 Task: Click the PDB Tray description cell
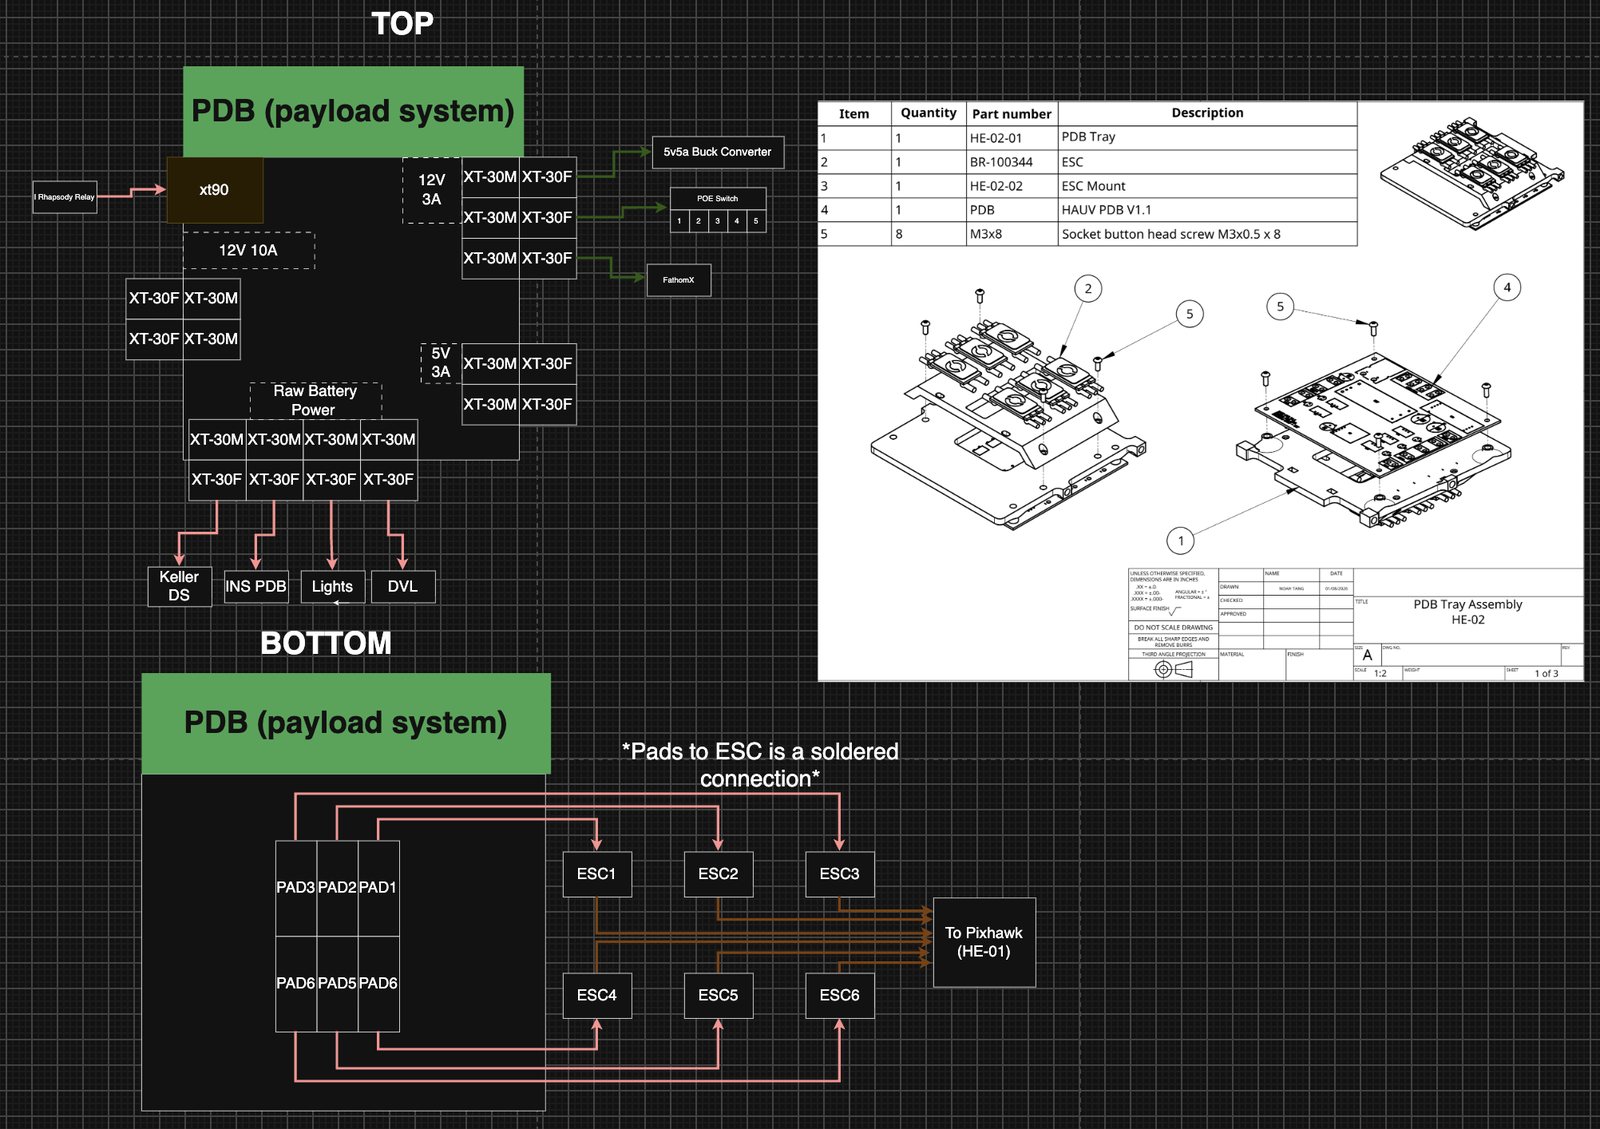click(1207, 138)
